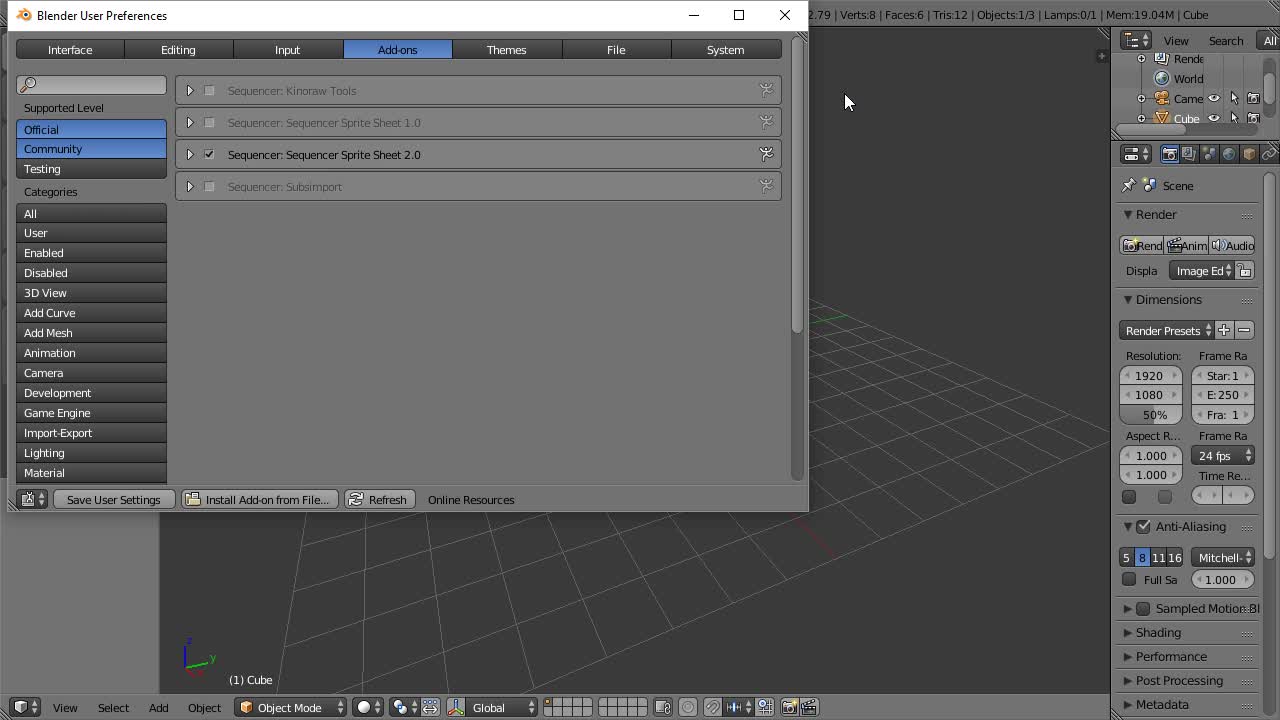
Task: Open the Object Mode dropdown
Action: point(290,707)
